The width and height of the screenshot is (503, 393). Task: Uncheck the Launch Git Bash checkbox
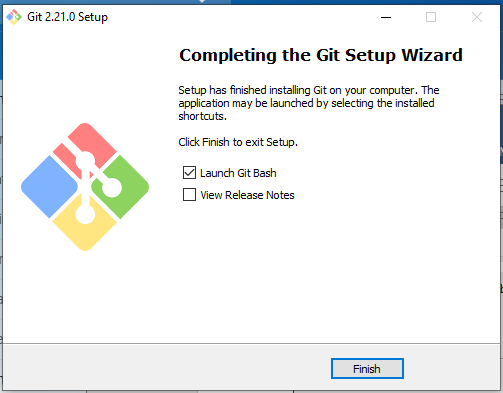pos(189,173)
